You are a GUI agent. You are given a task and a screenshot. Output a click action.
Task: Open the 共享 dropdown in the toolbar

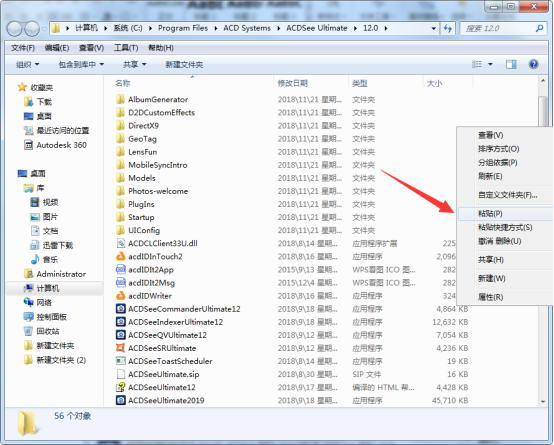135,65
